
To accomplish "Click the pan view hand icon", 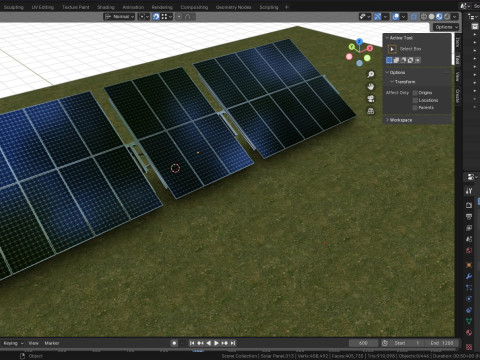I will coord(371,87).
